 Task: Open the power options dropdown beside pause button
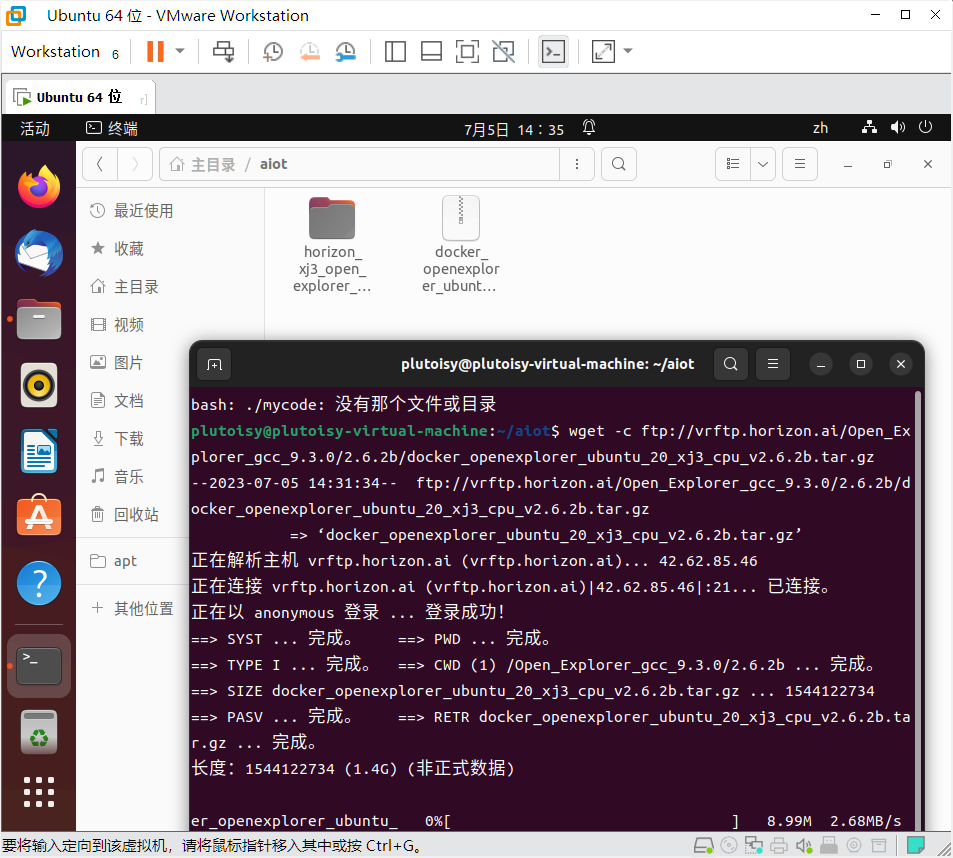coord(180,51)
